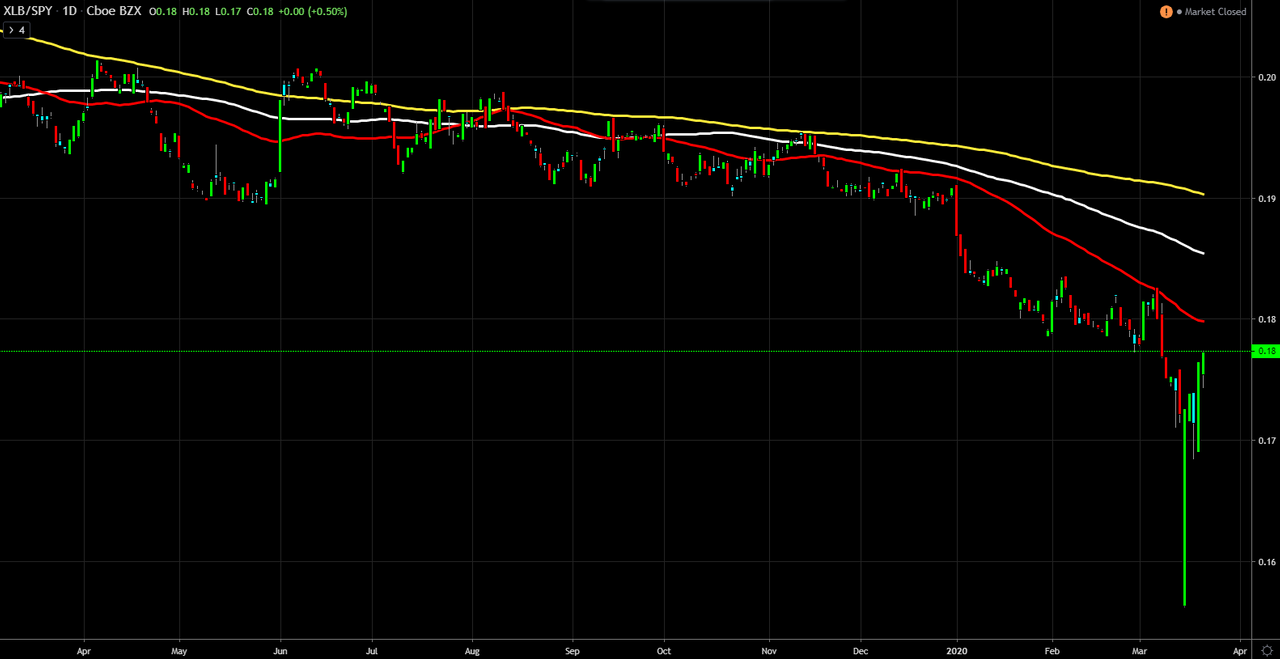Click the Dec label on time axis
The height and width of the screenshot is (659, 1280).
coord(861,650)
